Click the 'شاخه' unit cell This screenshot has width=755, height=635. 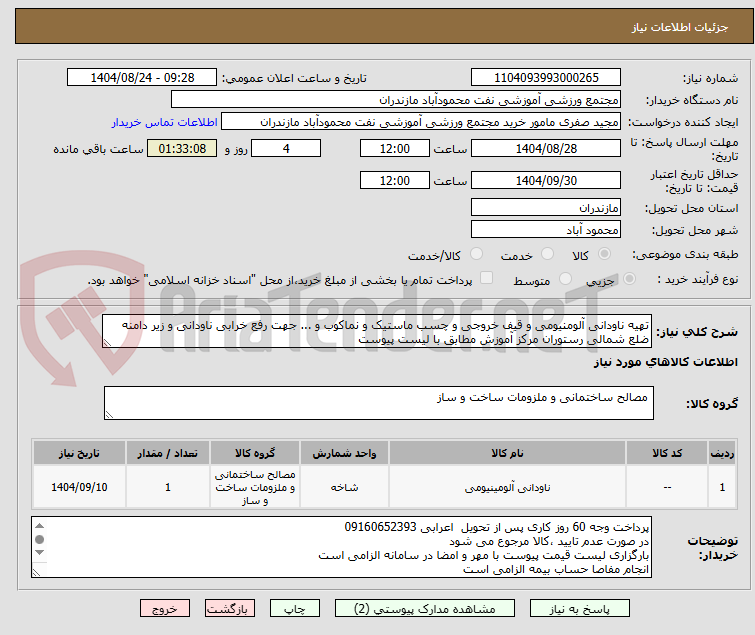coord(344,487)
